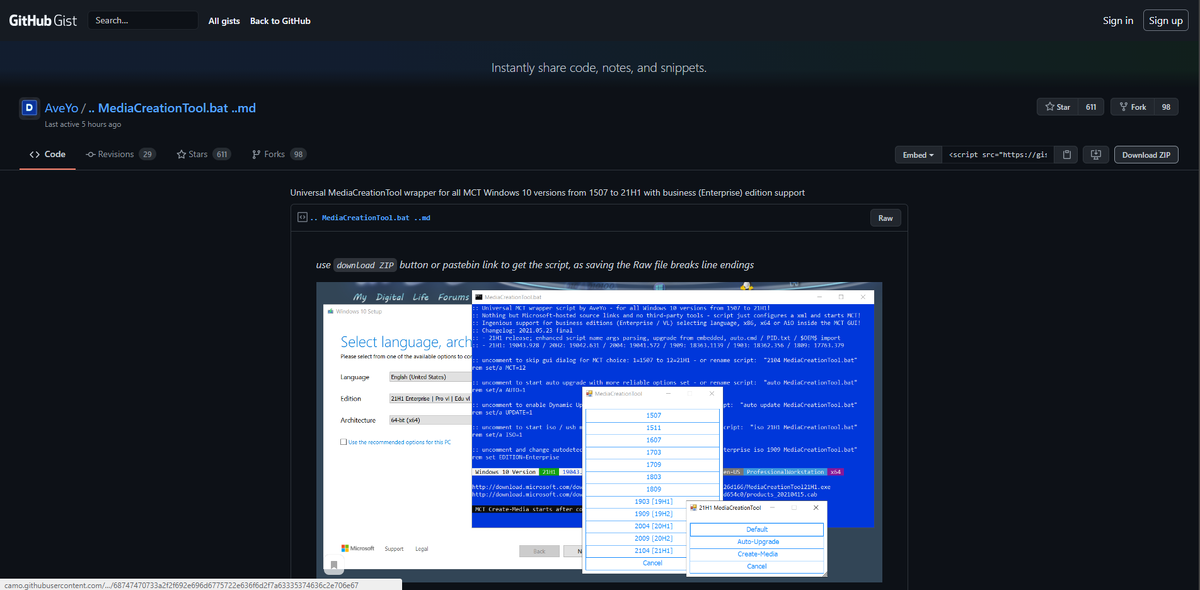
Task: Click the MediaCreationTool.bat ..md file header link
Action: pyautogui.click(x=370, y=217)
